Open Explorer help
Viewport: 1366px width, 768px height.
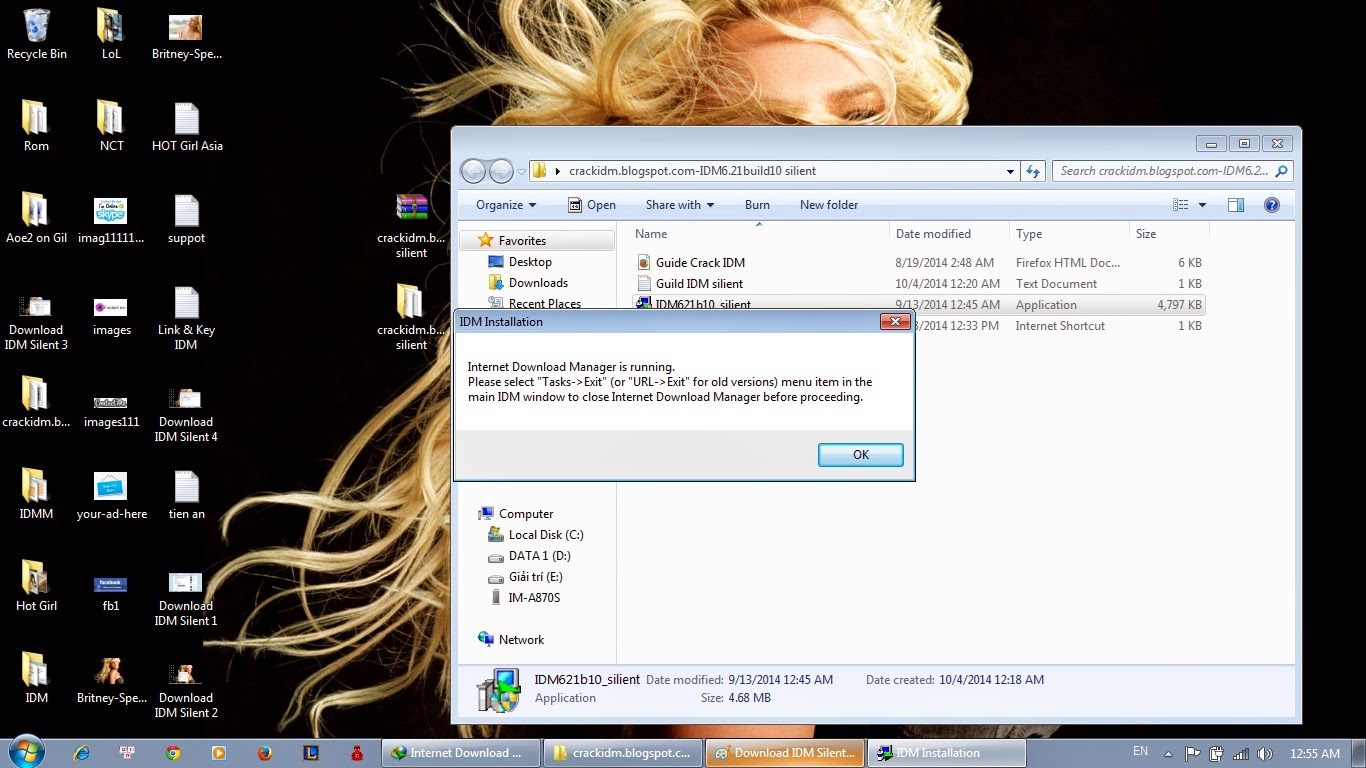coord(1272,205)
